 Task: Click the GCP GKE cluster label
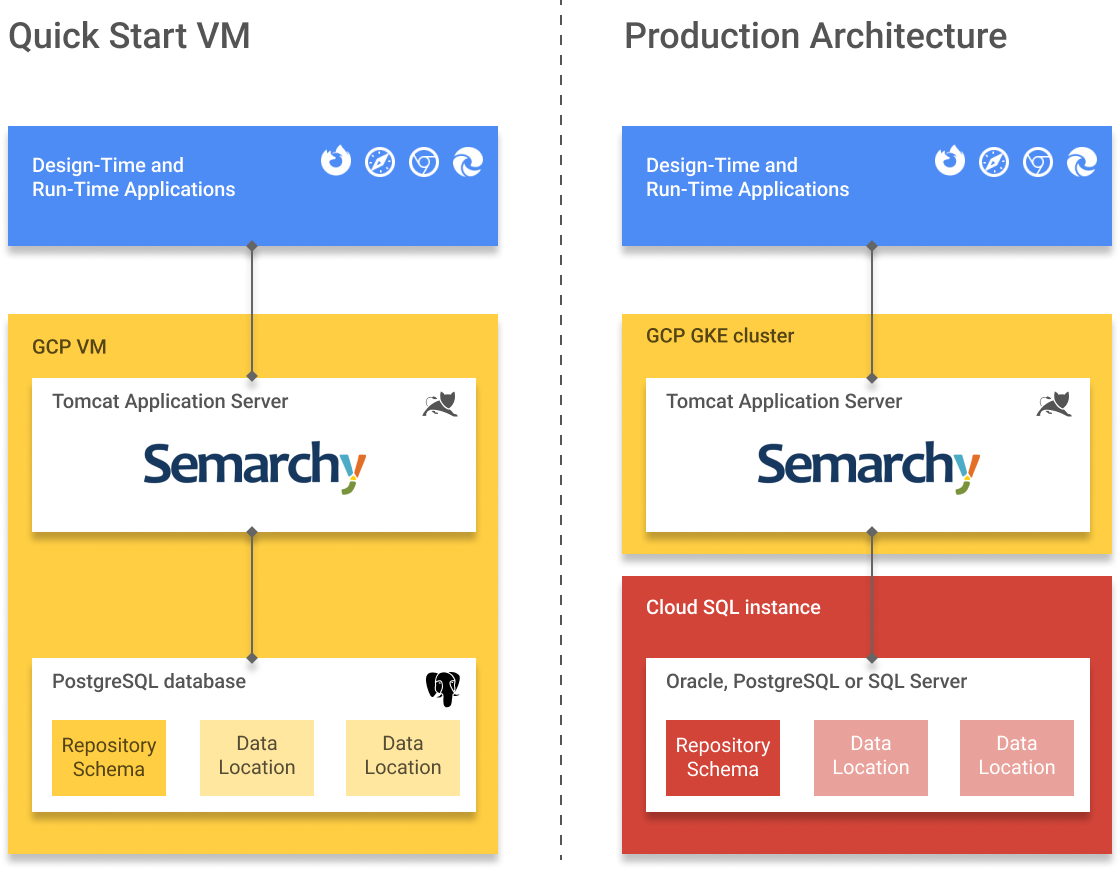pos(720,336)
